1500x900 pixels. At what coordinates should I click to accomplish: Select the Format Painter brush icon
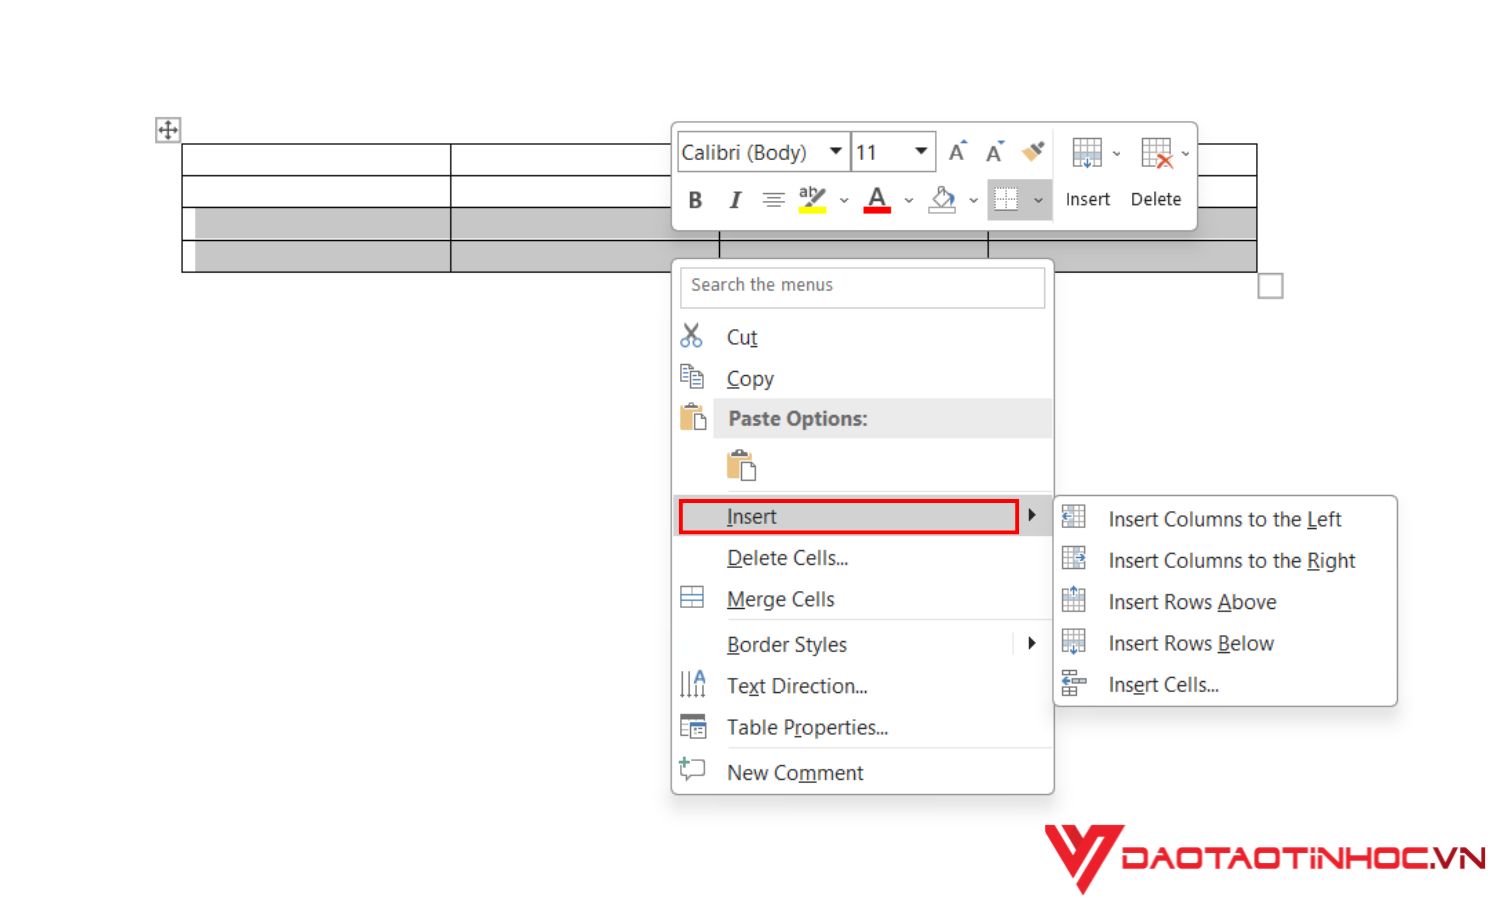[1033, 151]
